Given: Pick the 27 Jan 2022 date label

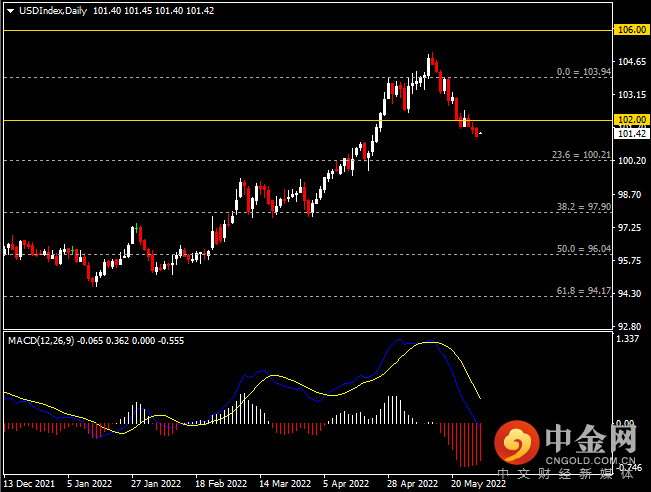Looking at the screenshot, I should pyautogui.click(x=156, y=484).
